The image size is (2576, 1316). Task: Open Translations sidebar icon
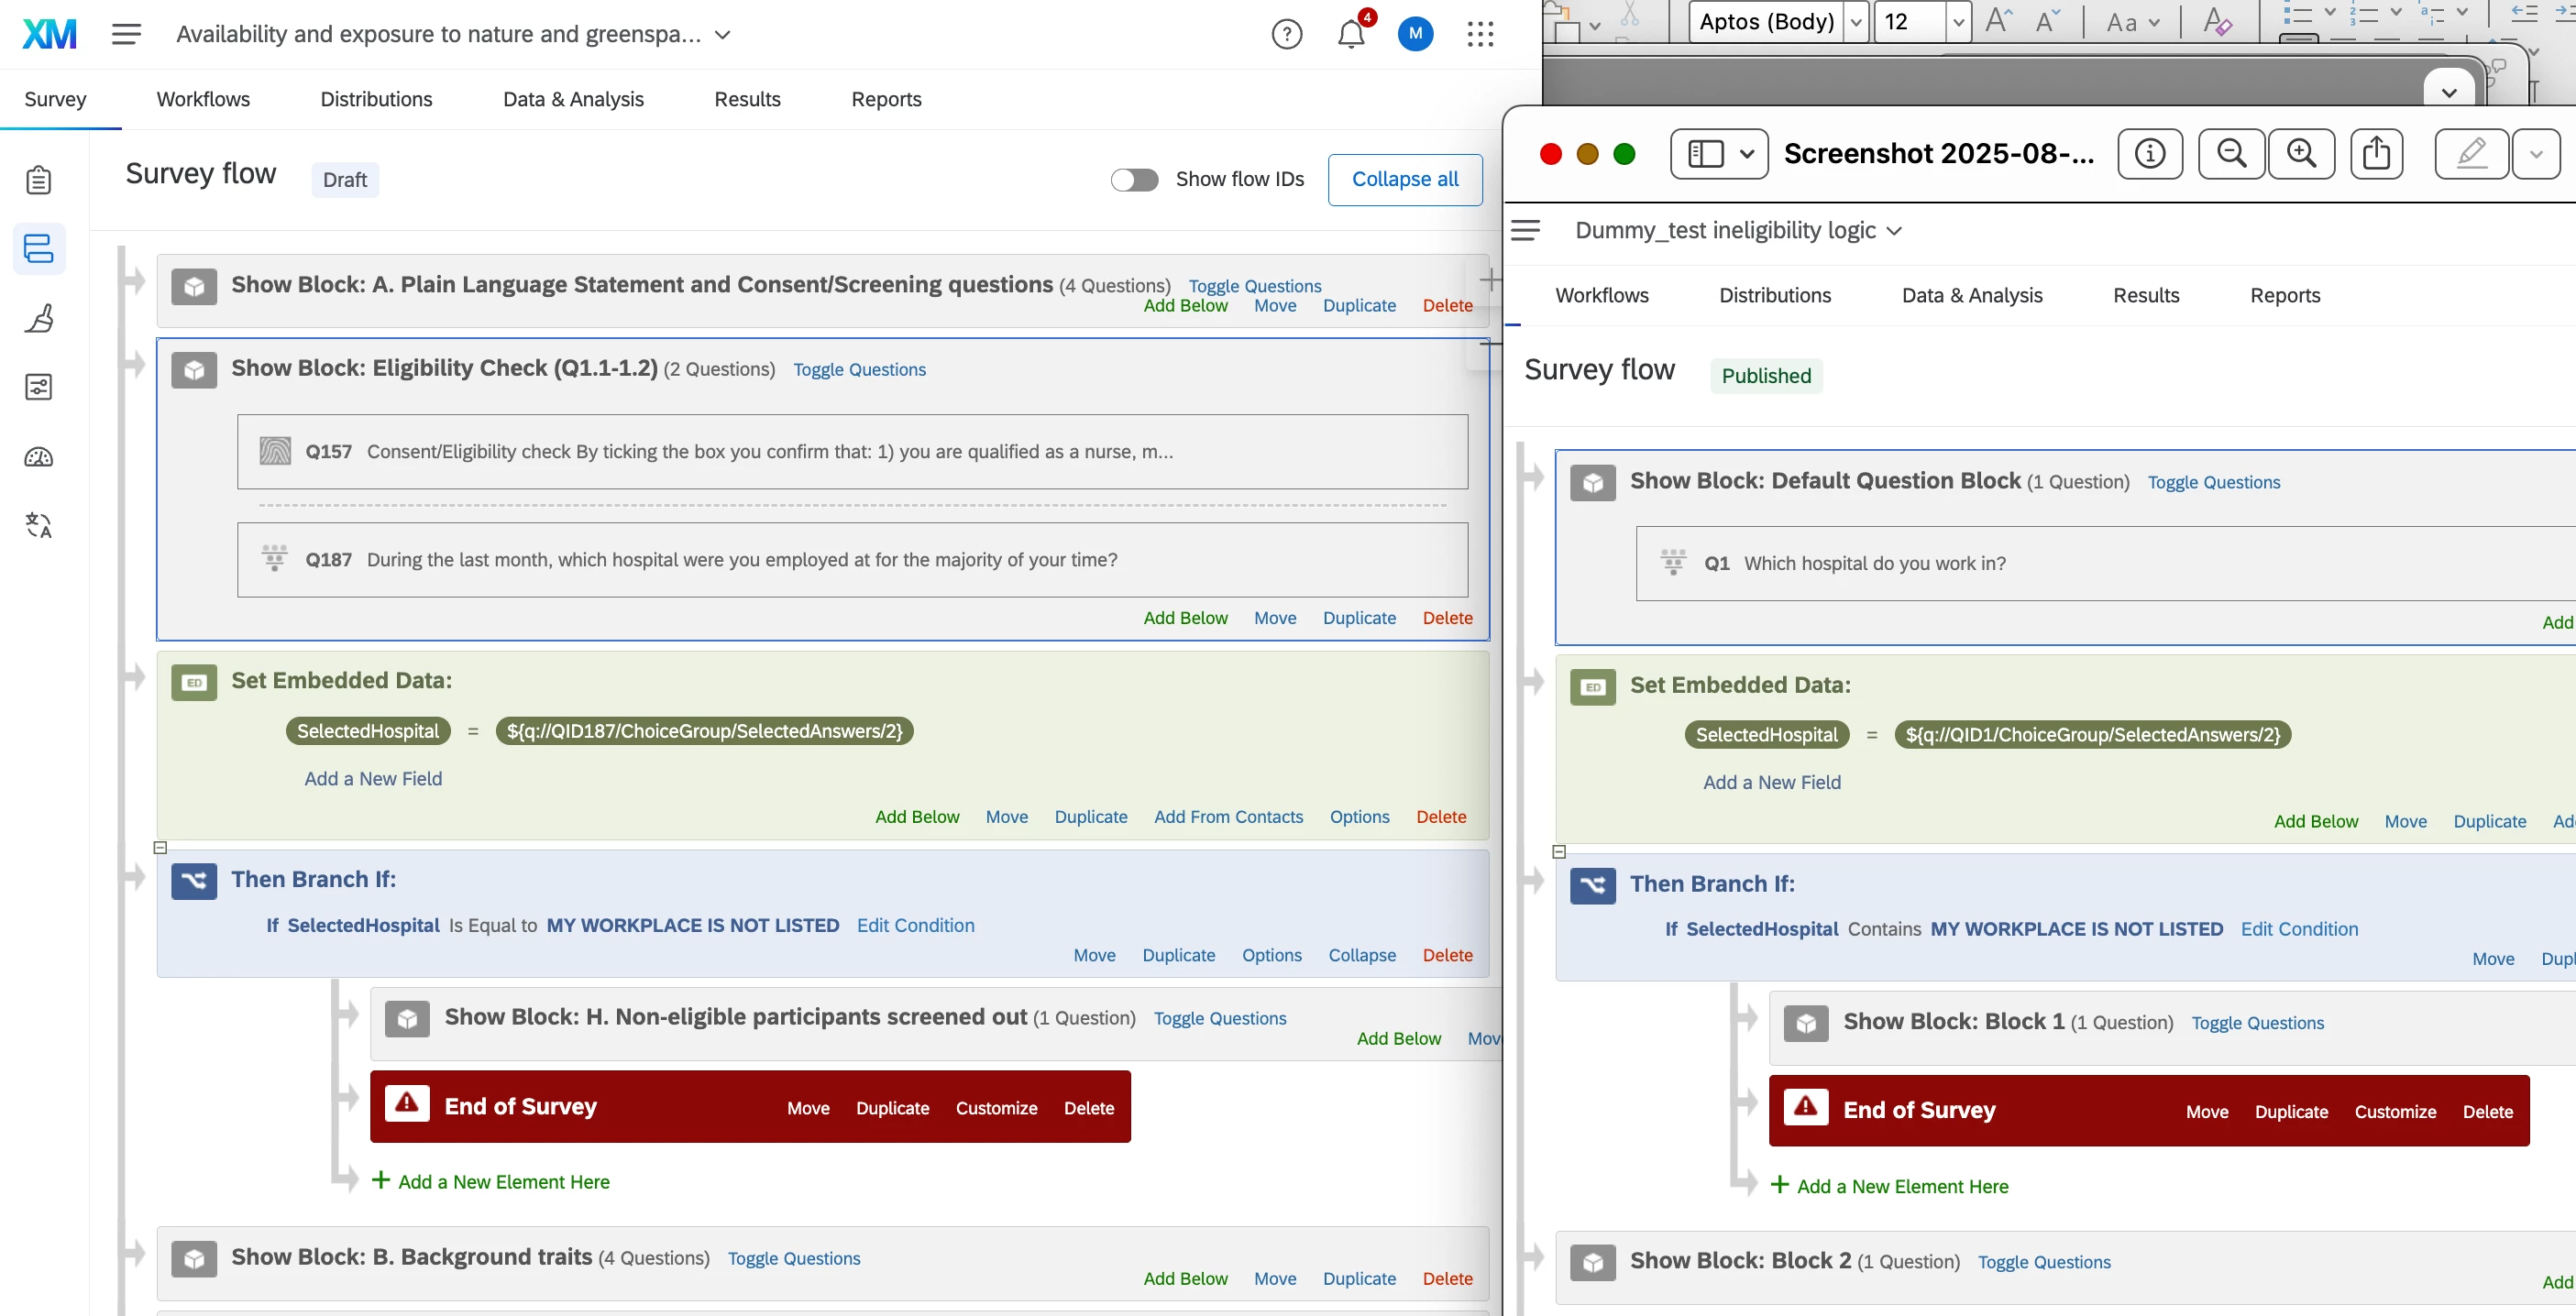coord(39,525)
